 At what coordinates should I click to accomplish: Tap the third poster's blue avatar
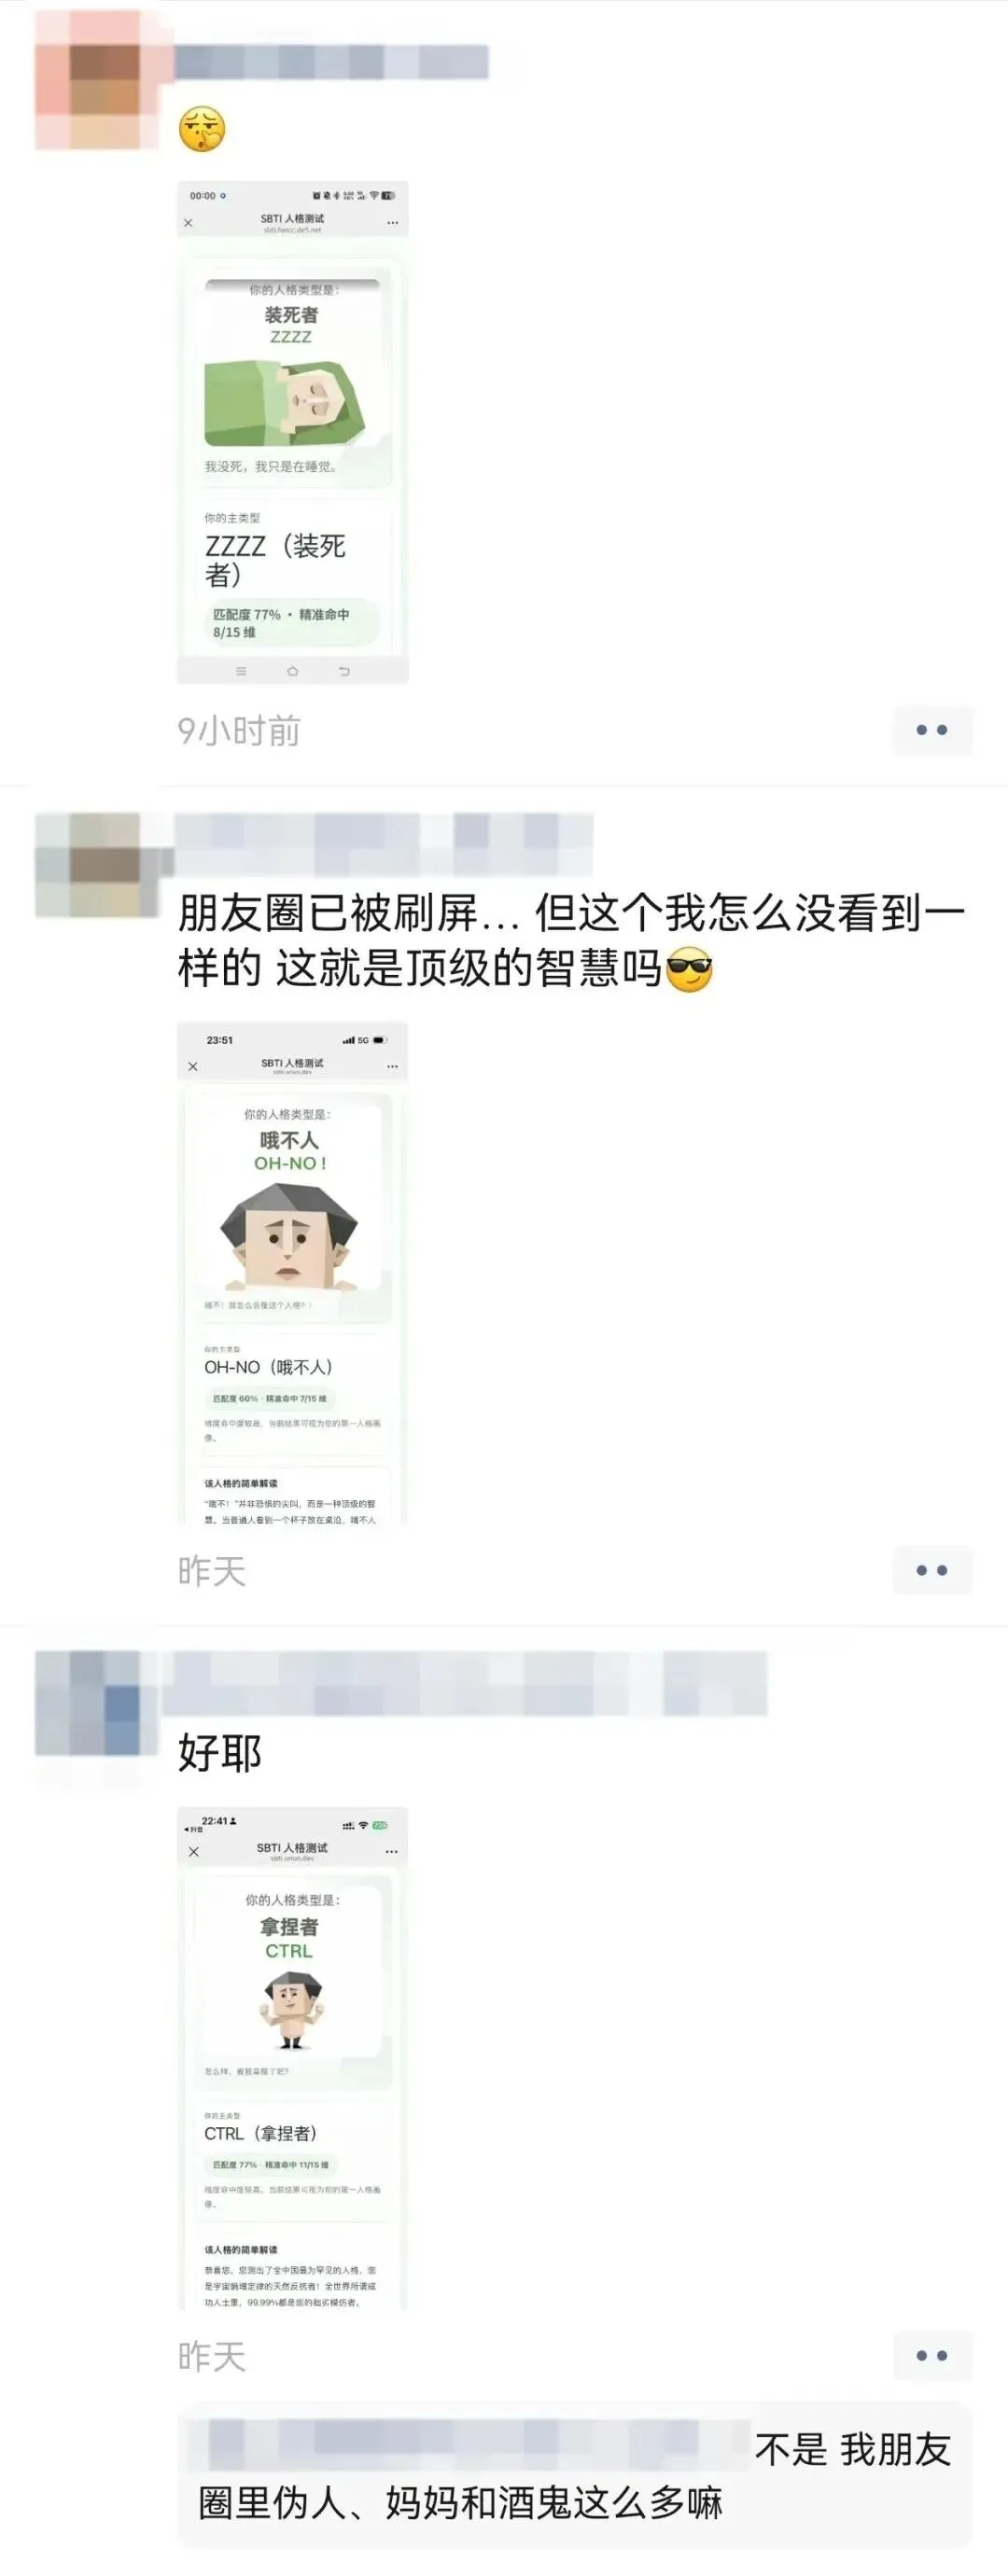pos(97,1705)
